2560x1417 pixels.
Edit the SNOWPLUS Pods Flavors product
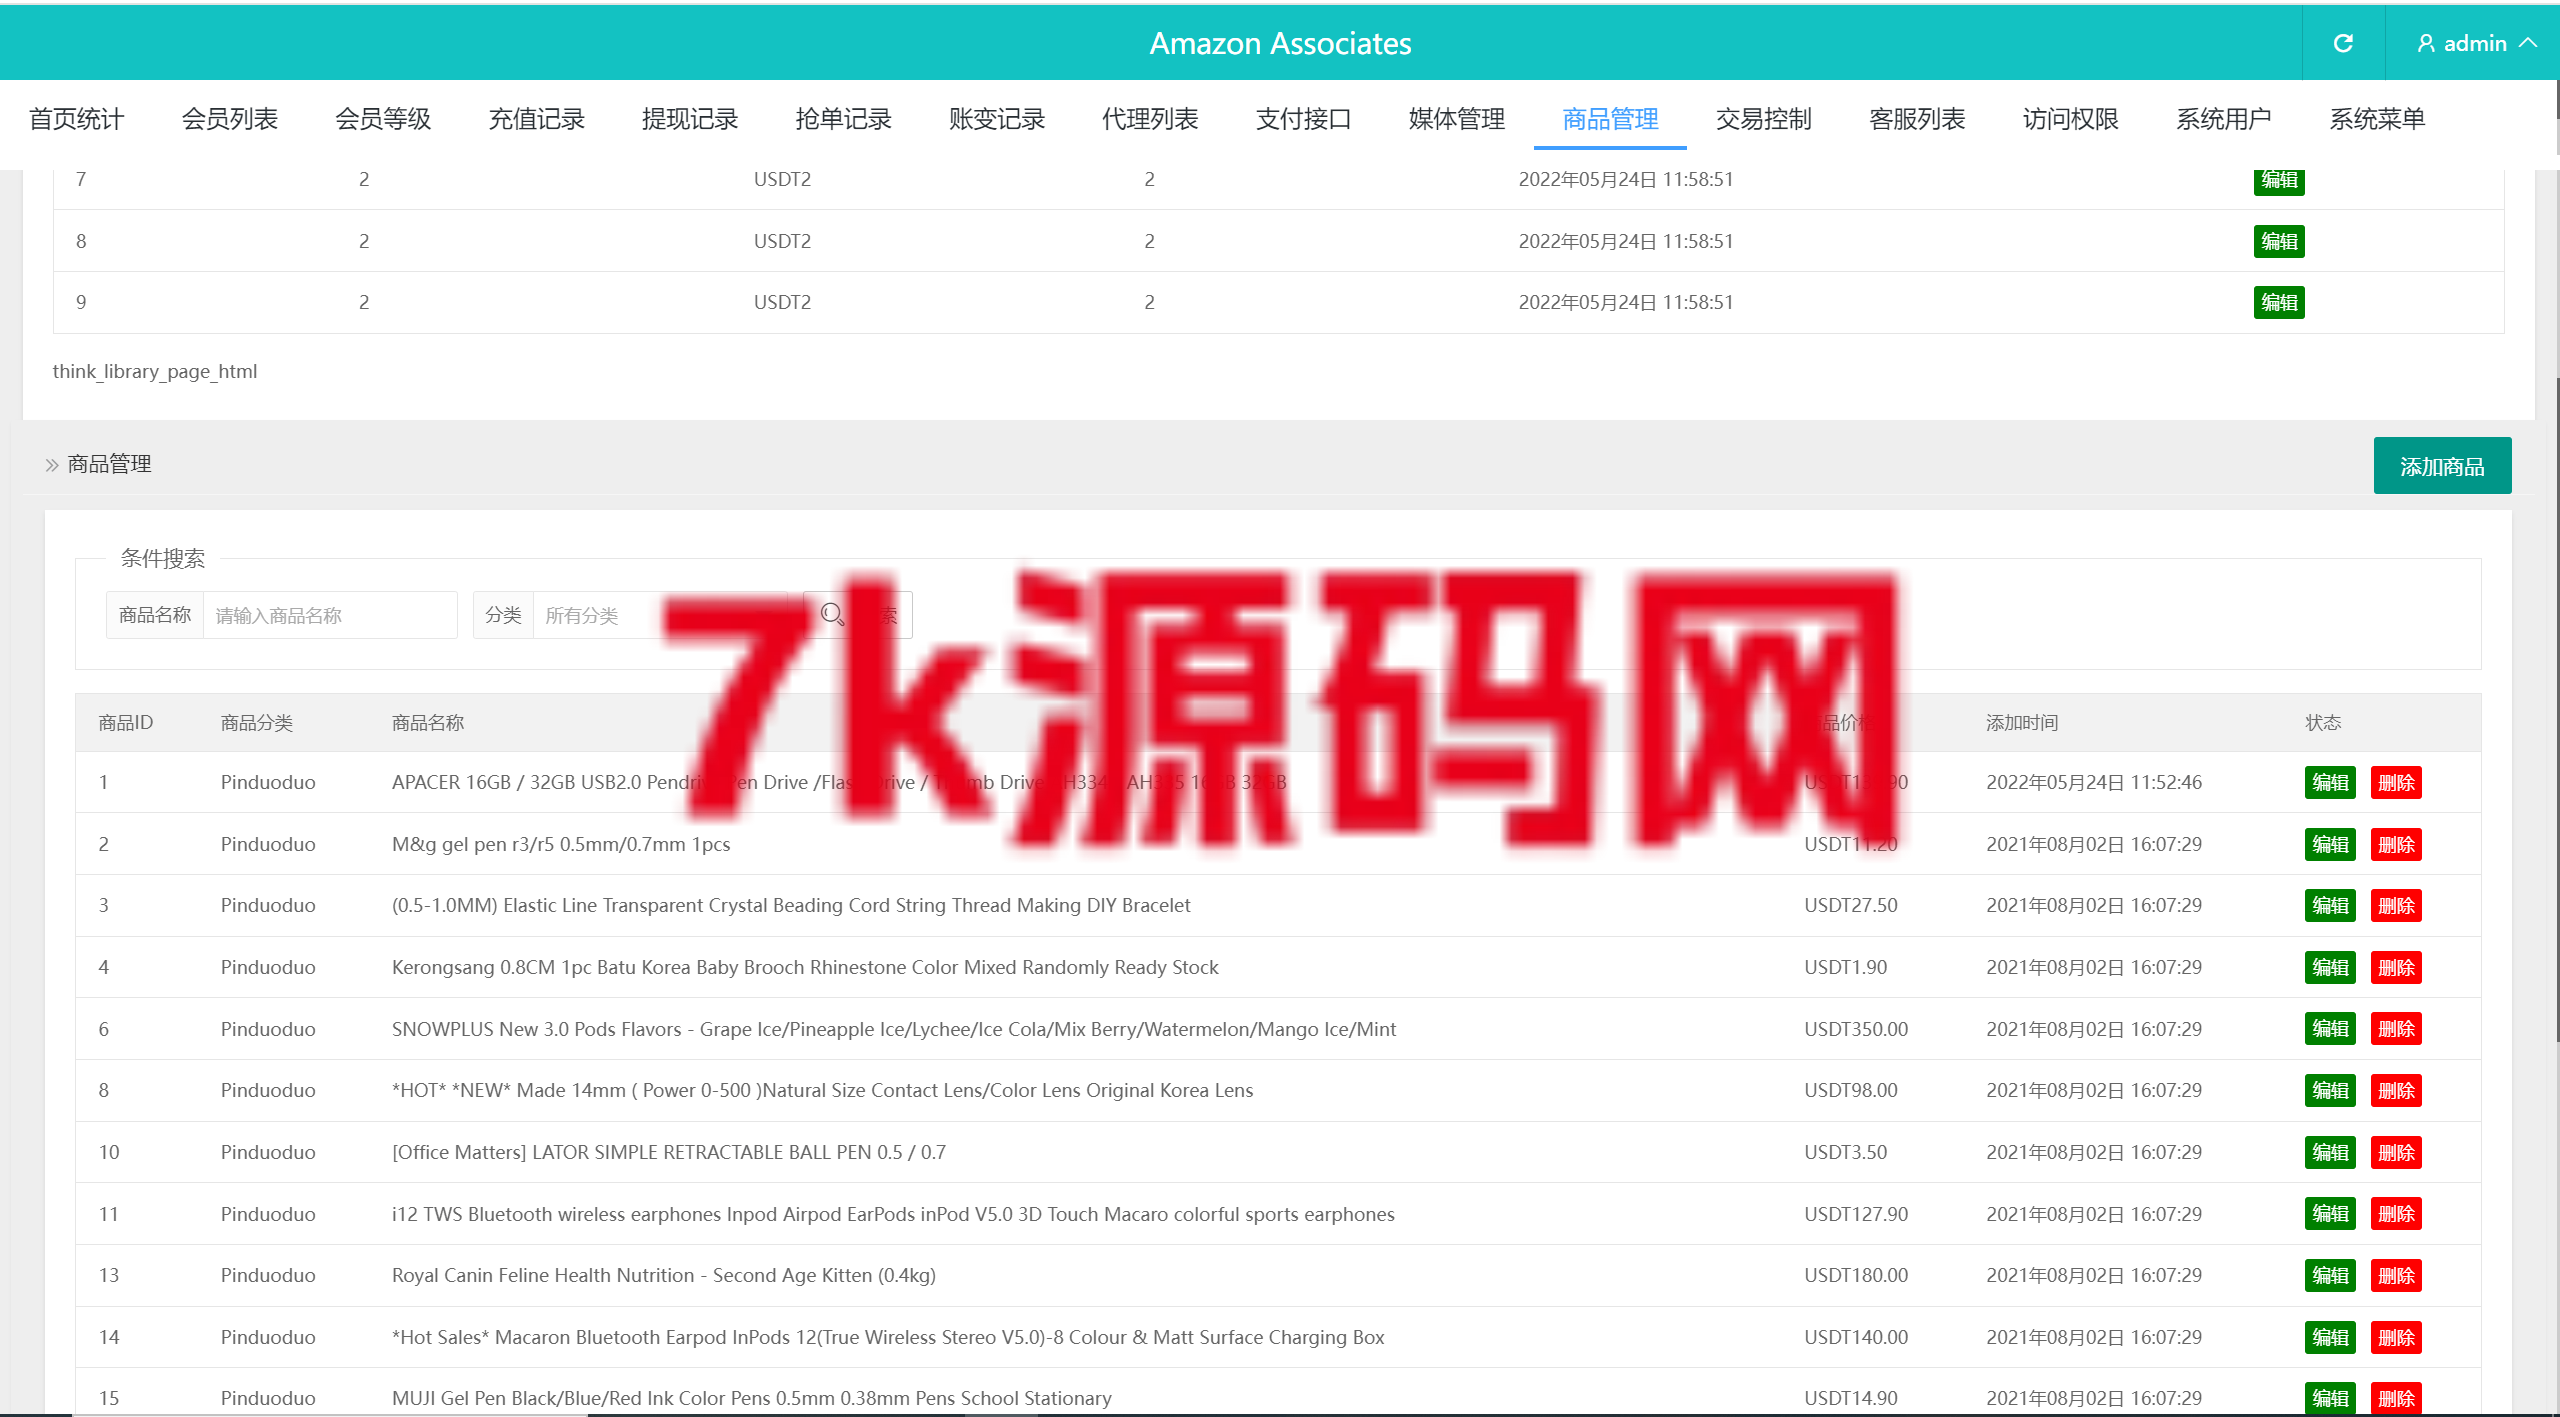tap(2330, 1029)
